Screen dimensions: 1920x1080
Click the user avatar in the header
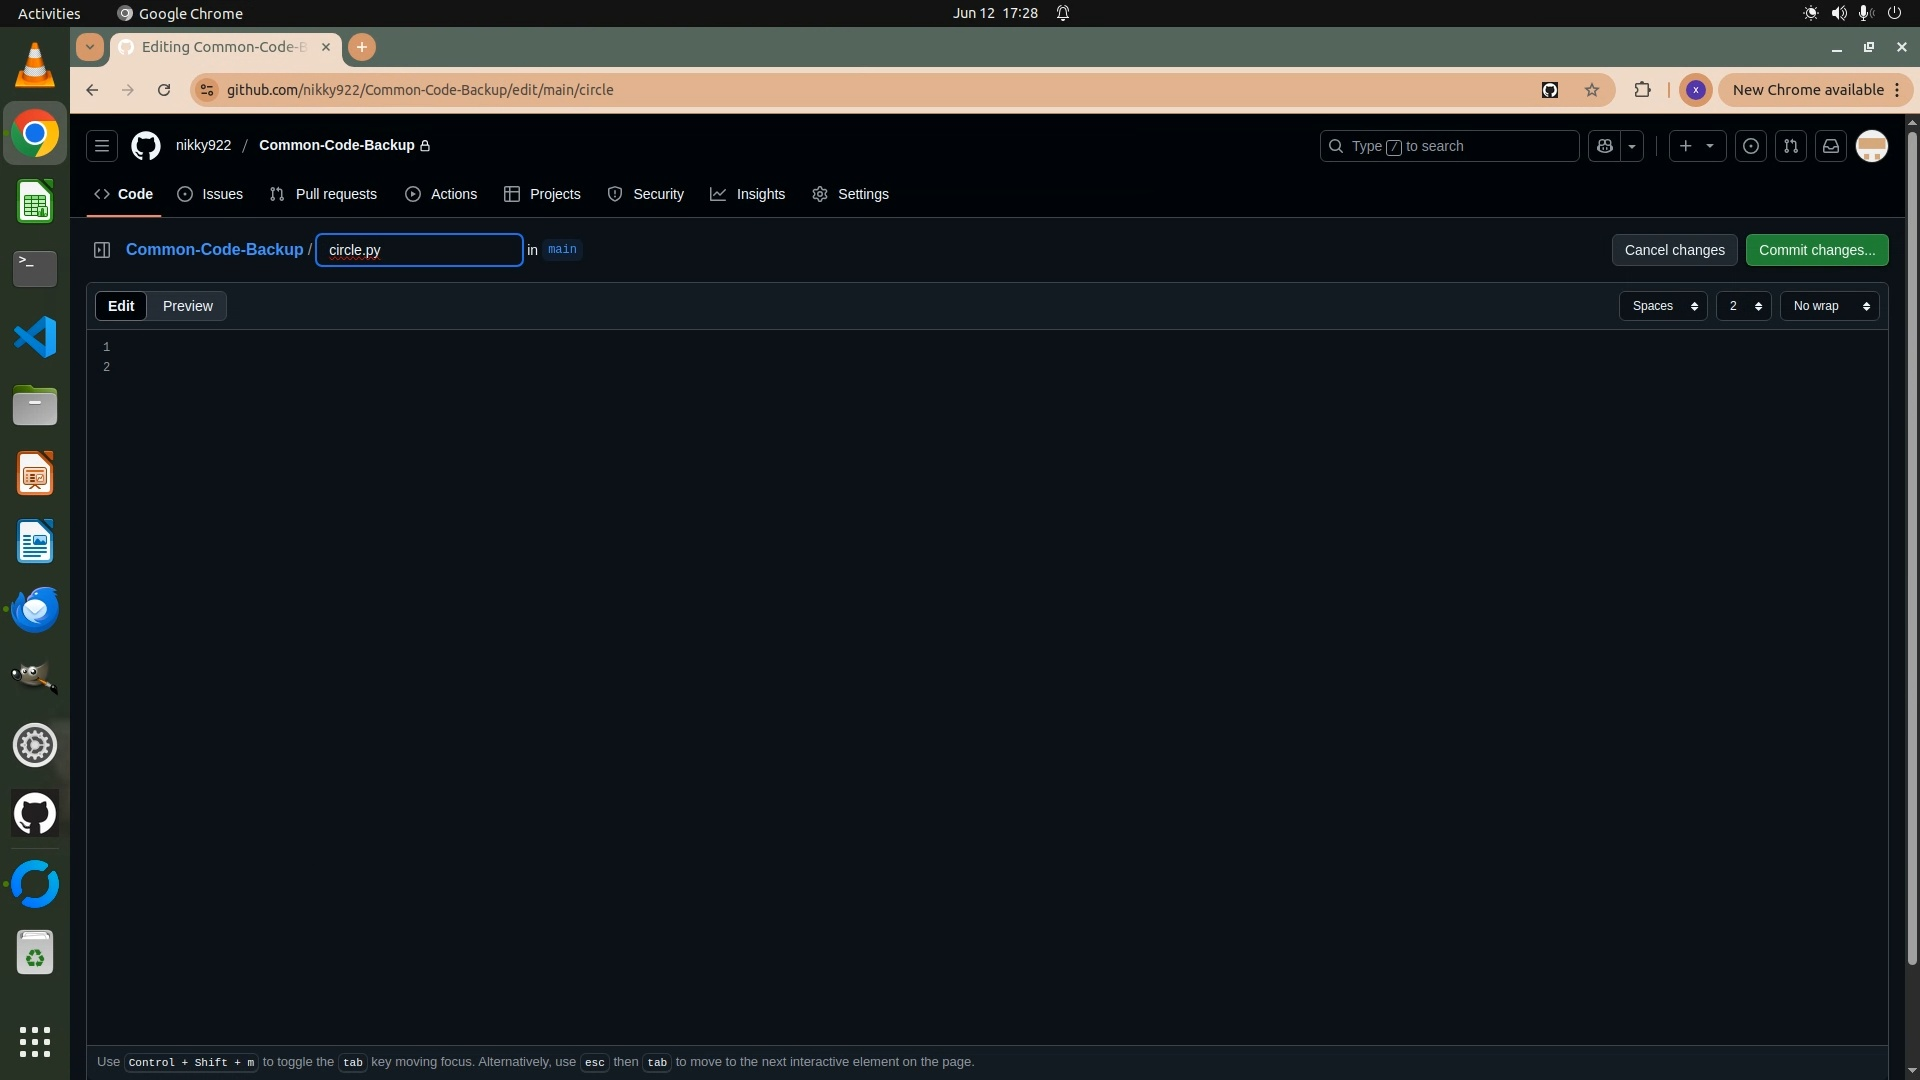(x=1871, y=146)
